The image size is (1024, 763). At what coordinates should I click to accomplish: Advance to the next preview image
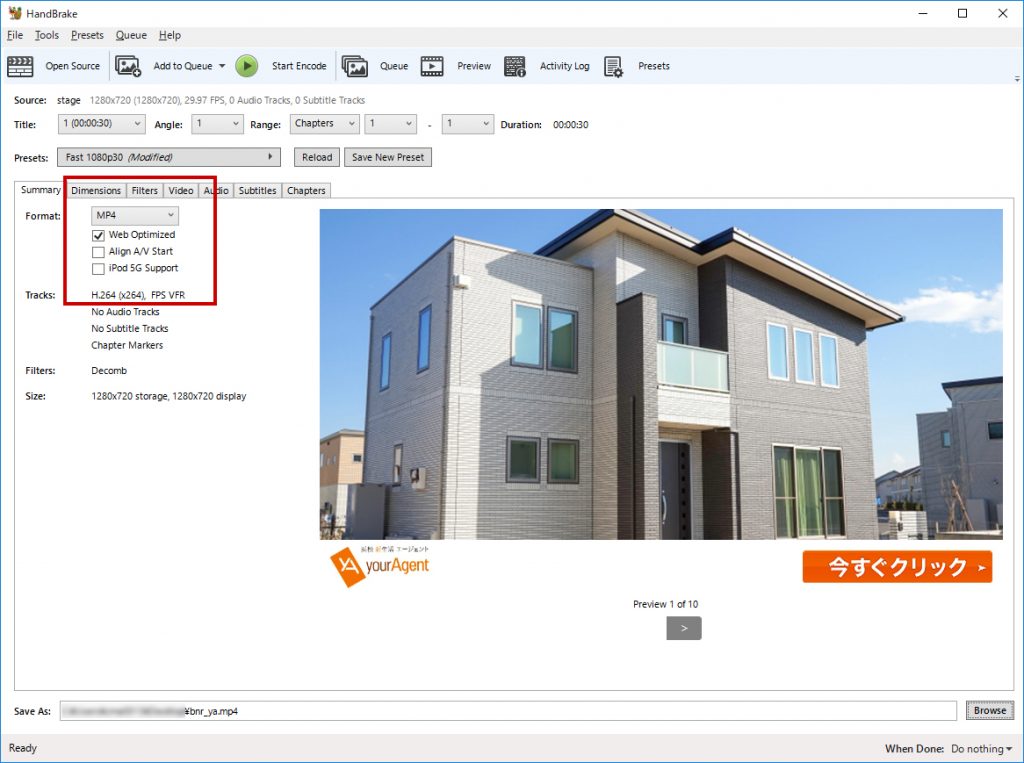point(684,628)
